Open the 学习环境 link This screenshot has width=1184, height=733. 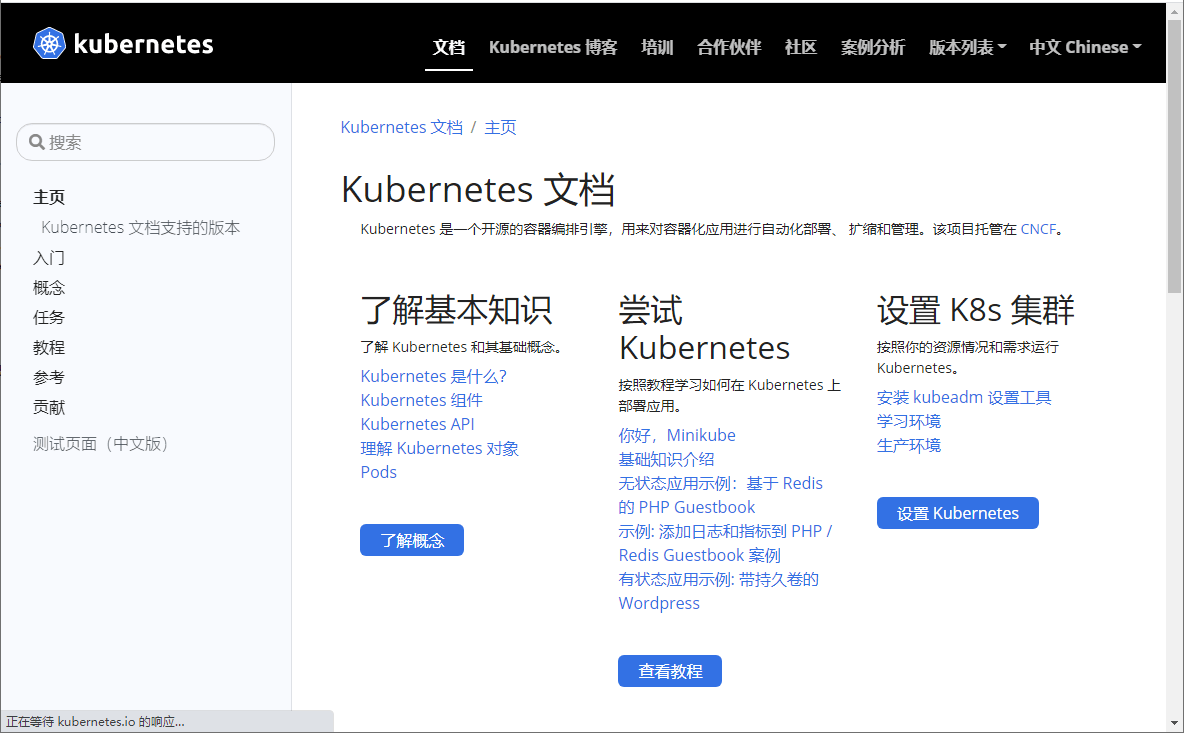coord(908,421)
